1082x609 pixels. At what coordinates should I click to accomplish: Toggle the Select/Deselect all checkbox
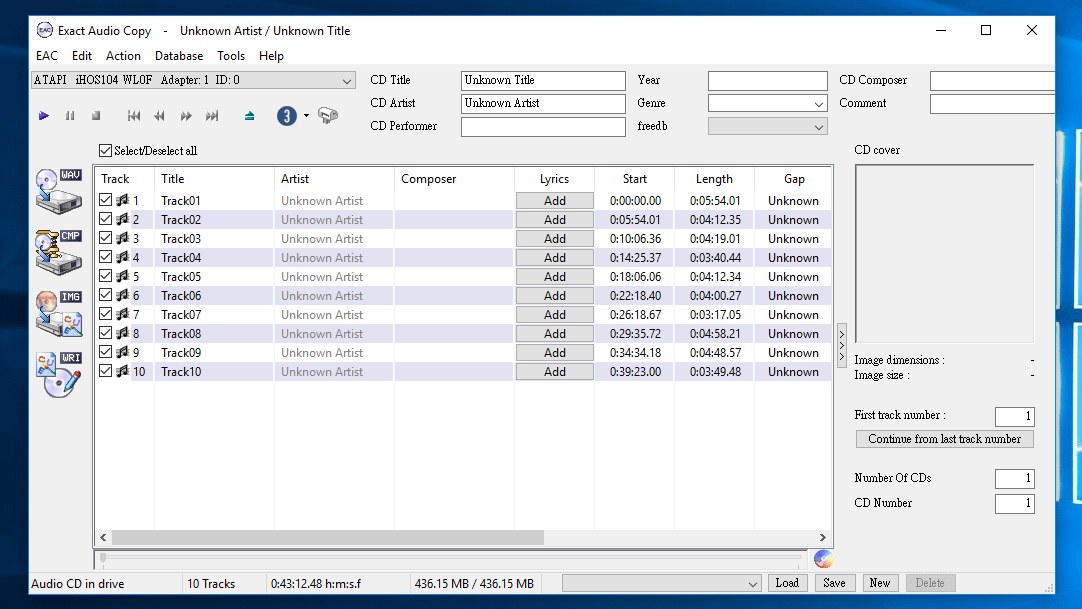(106, 150)
